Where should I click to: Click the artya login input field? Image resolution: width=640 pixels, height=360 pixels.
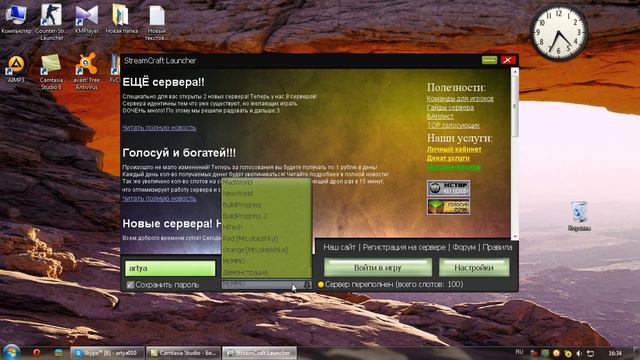pyautogui.click(x=170, y=268)
